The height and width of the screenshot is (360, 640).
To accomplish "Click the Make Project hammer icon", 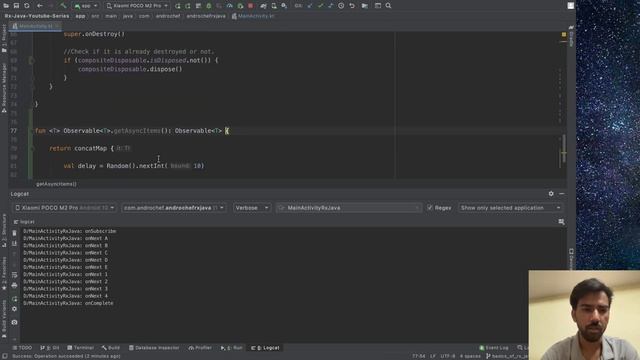I will pos(62,6).
